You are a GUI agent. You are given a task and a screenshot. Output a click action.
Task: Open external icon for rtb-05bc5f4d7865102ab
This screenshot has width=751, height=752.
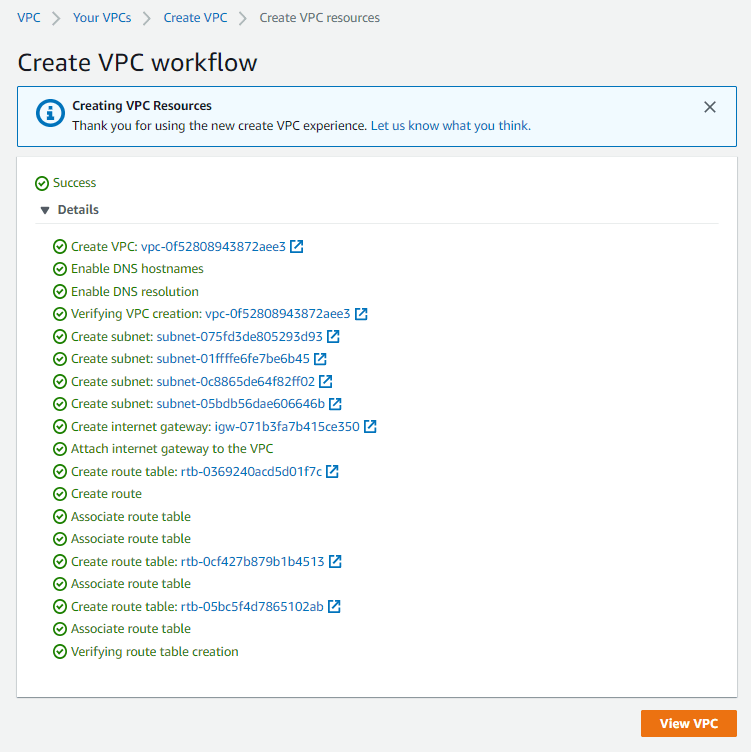pyautogui.click(x=334, y=606)
